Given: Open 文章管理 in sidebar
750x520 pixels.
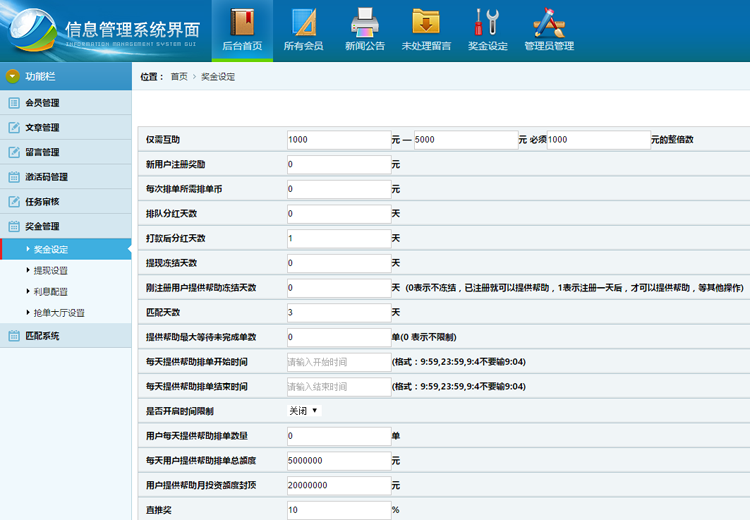Looking at the screenshot, I should pyautogui.click(x=42, y=128).
